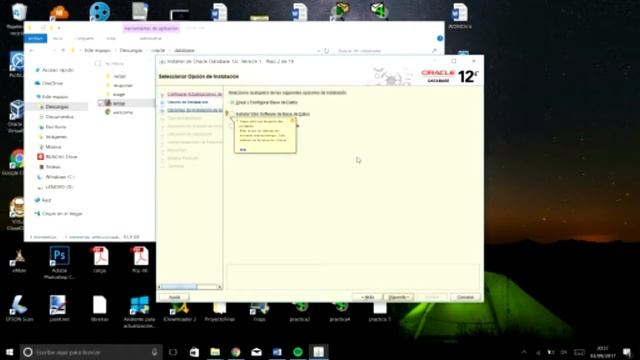Open the carga PDF desktop icon
This screenshot has height=360, width=640.
(x=100, y=260)
